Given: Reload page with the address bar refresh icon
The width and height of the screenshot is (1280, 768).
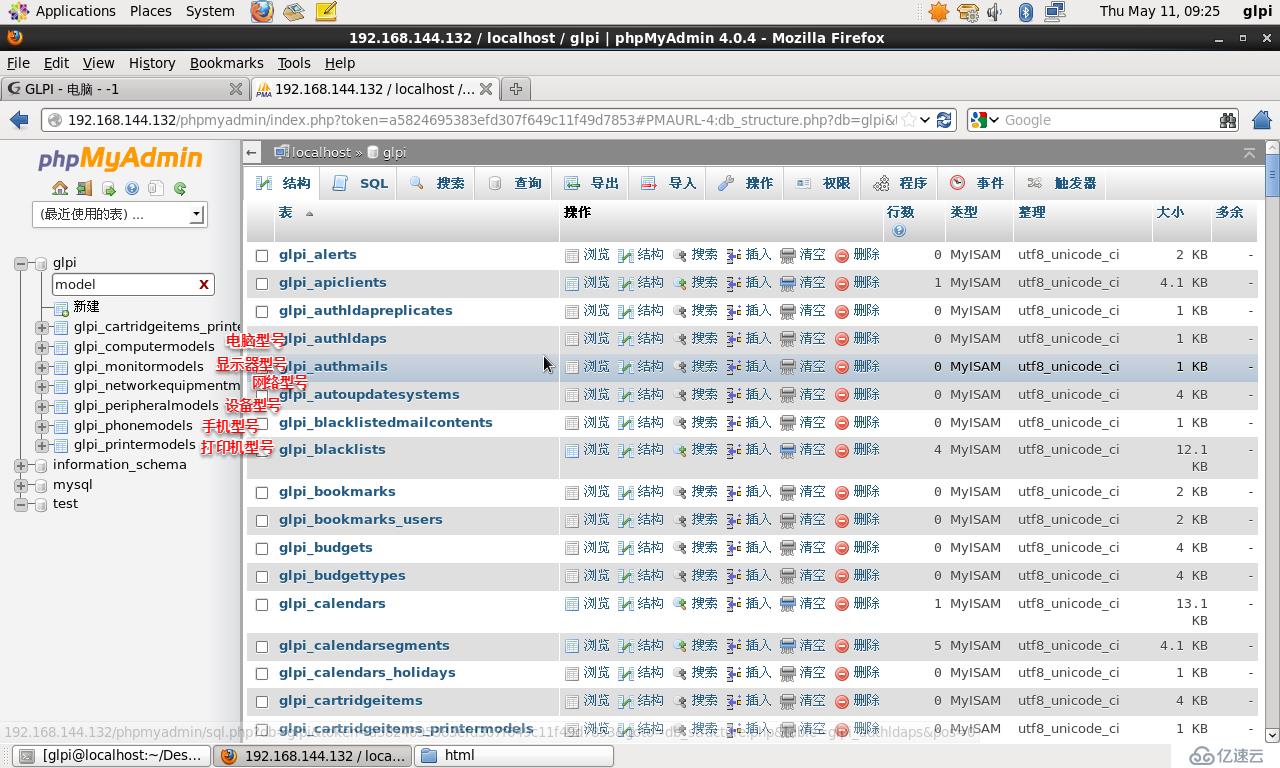Looking at the screenshot, I should [944, 120].
